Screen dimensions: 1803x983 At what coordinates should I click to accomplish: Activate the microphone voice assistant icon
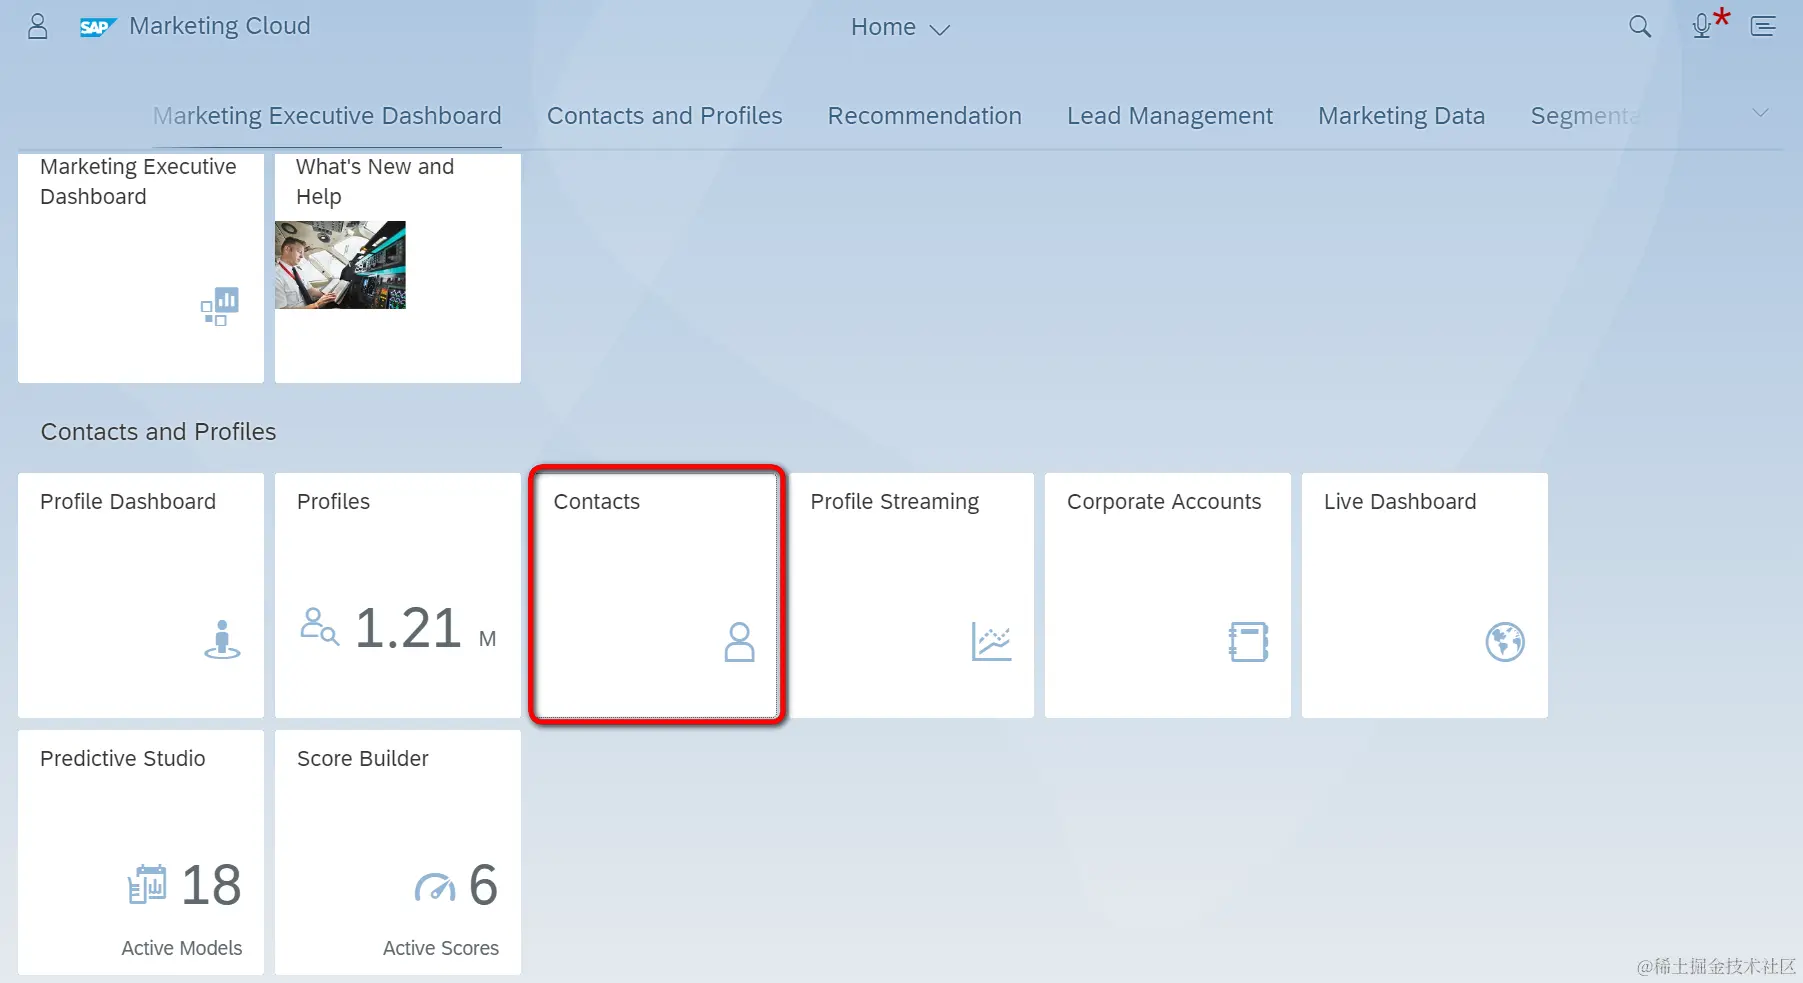coord(1702,26)
